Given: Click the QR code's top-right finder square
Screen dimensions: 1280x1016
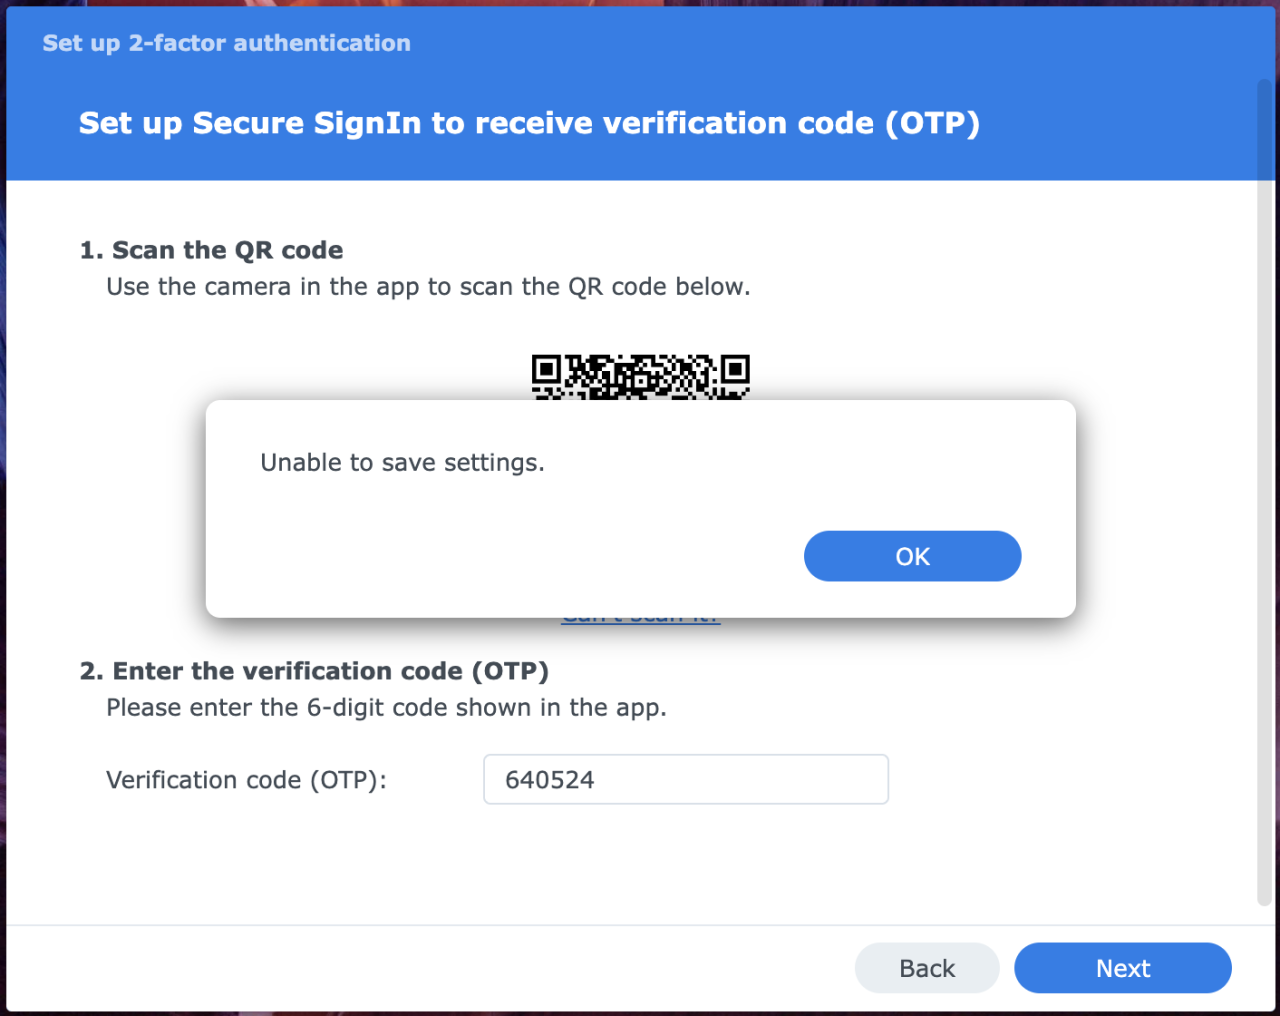Looking at the screenshot, I should [x=736, y=369].
